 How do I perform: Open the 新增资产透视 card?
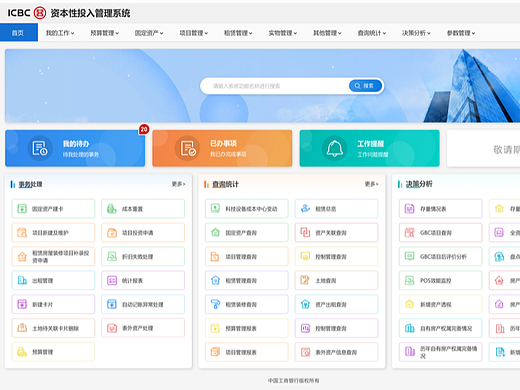point(441,304)
